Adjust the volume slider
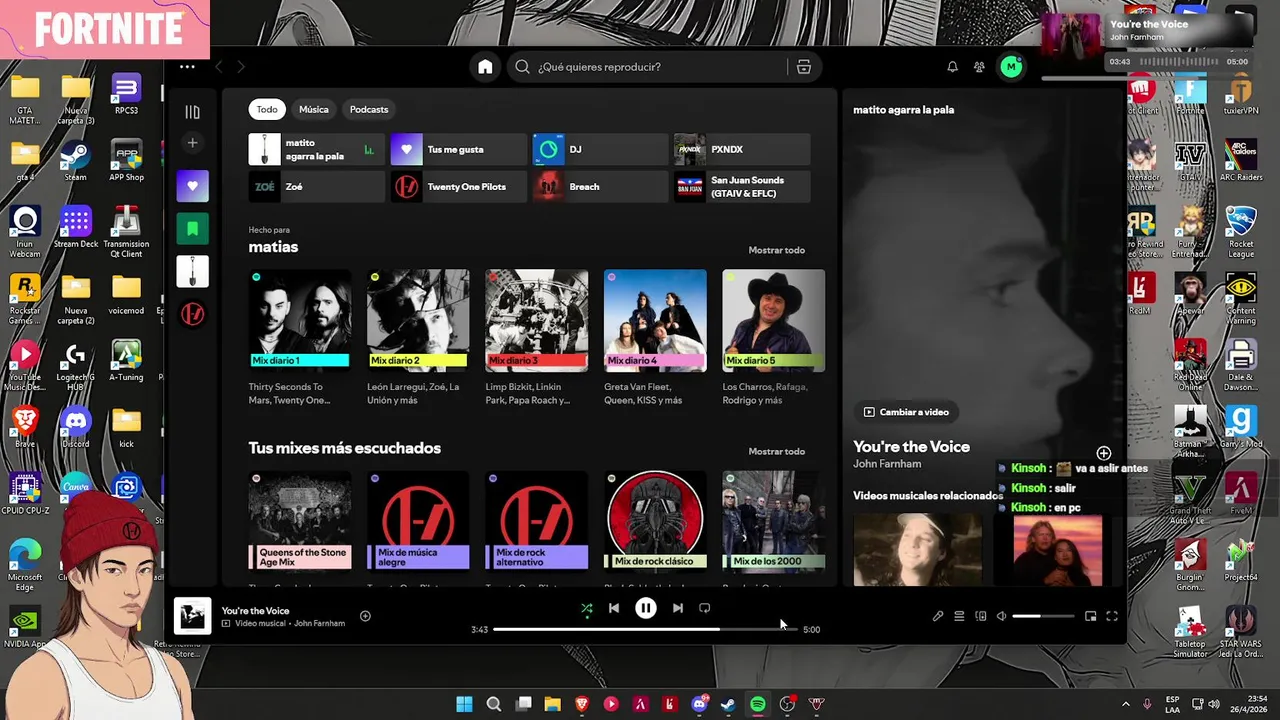 (x=1043, y=616)
